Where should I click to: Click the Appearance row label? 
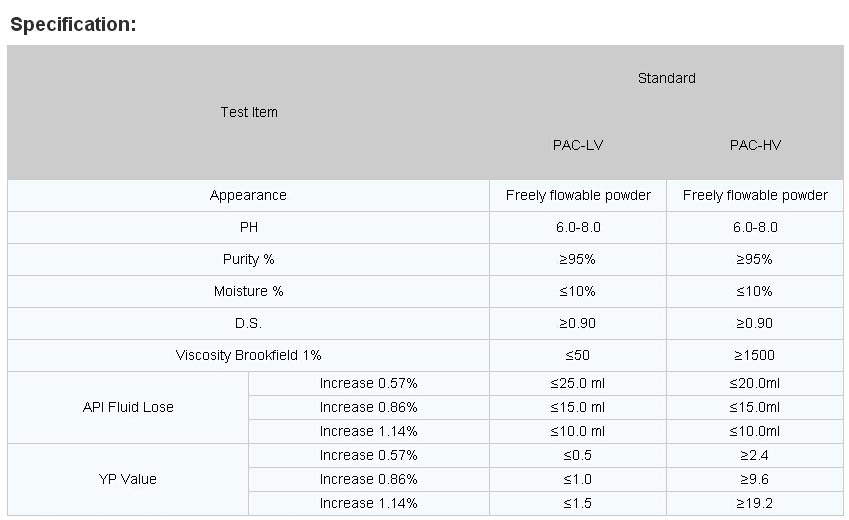pyautogui.click(x=248, y=195)
